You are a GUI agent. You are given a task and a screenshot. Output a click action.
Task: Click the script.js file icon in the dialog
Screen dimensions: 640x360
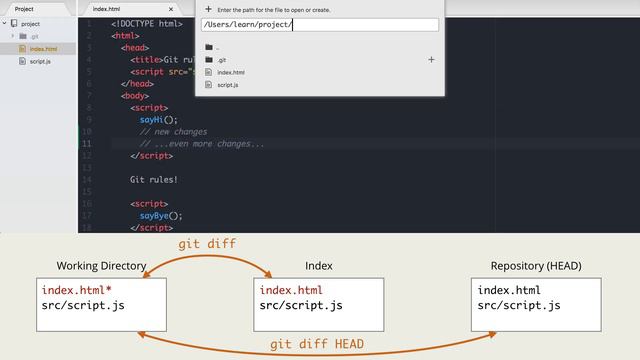point(209,85)
